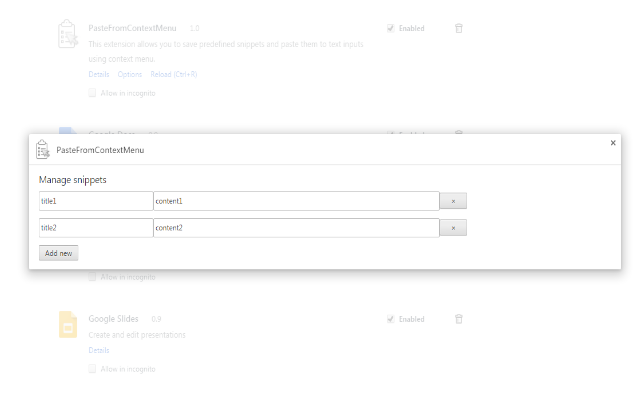
Task: Focus the content2 input field
Action: pos(296,228)
